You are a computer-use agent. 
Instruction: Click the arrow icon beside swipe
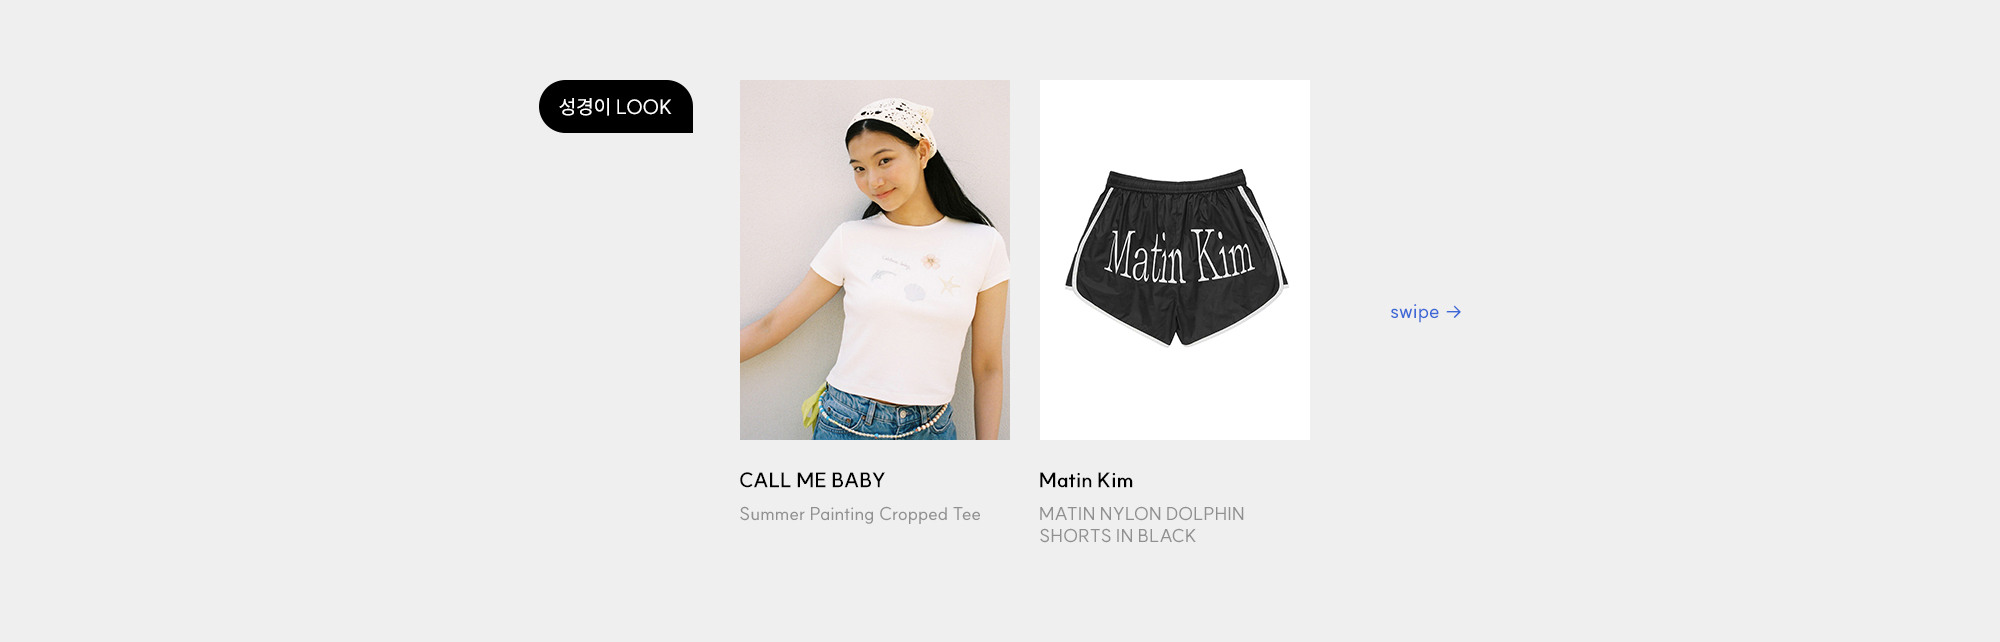pos(1454,312)
